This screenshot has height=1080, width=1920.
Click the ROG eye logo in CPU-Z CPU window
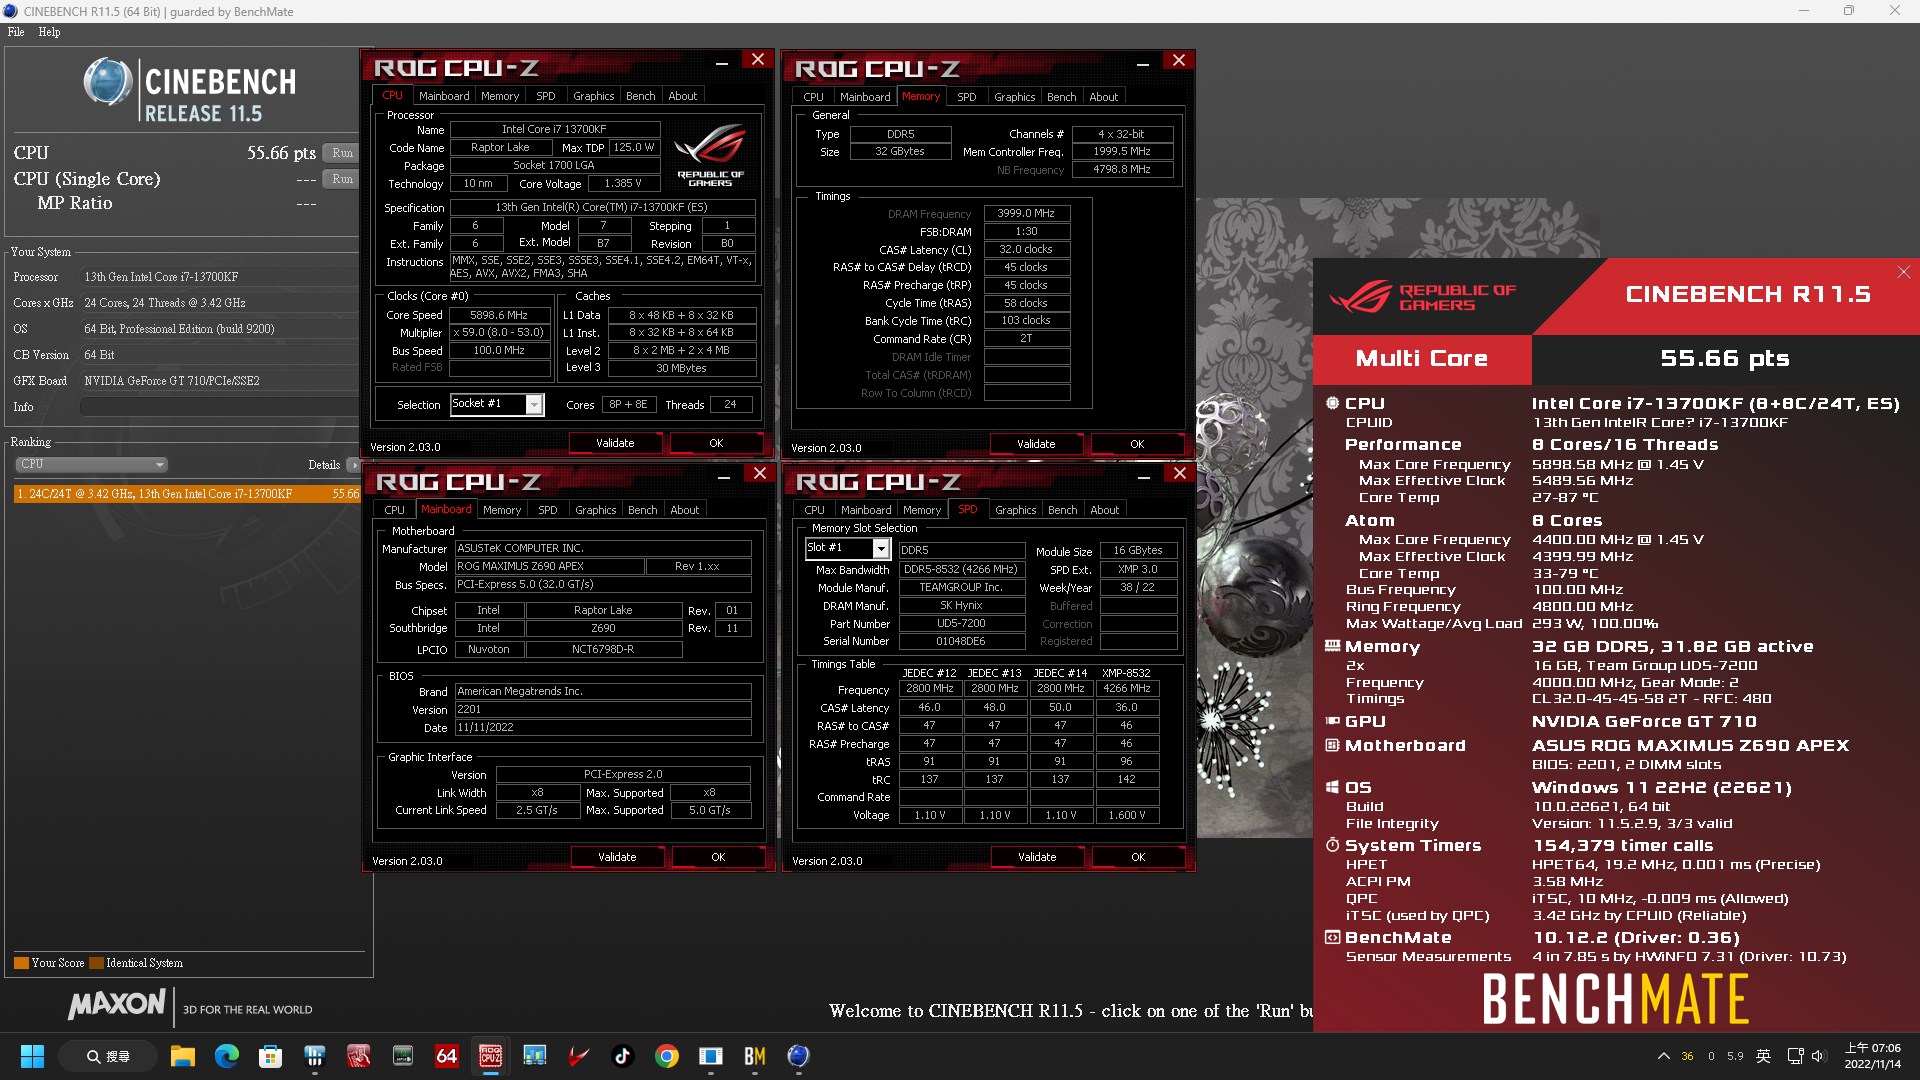pos(710,153)
